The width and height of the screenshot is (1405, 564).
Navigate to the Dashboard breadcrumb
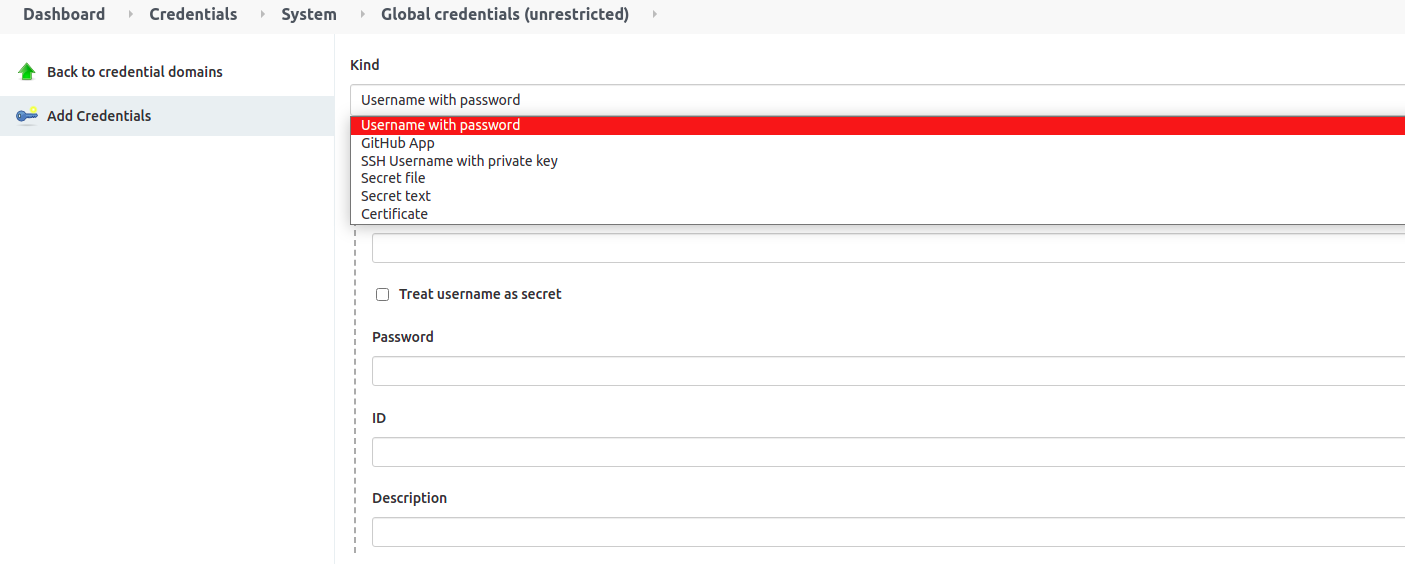[64, 15]
